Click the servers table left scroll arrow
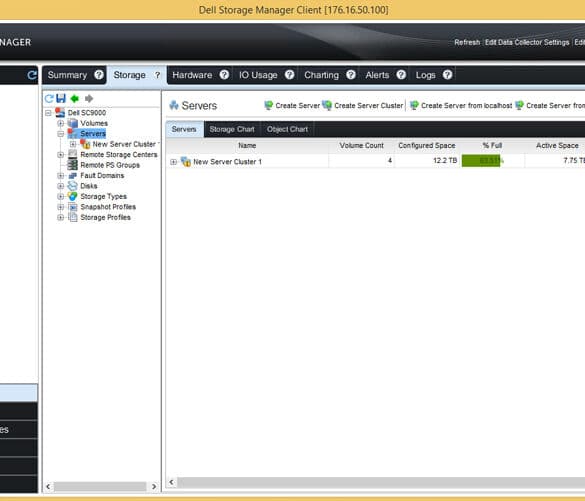Viewport: 585px width, 501px height. pos(172,482)
